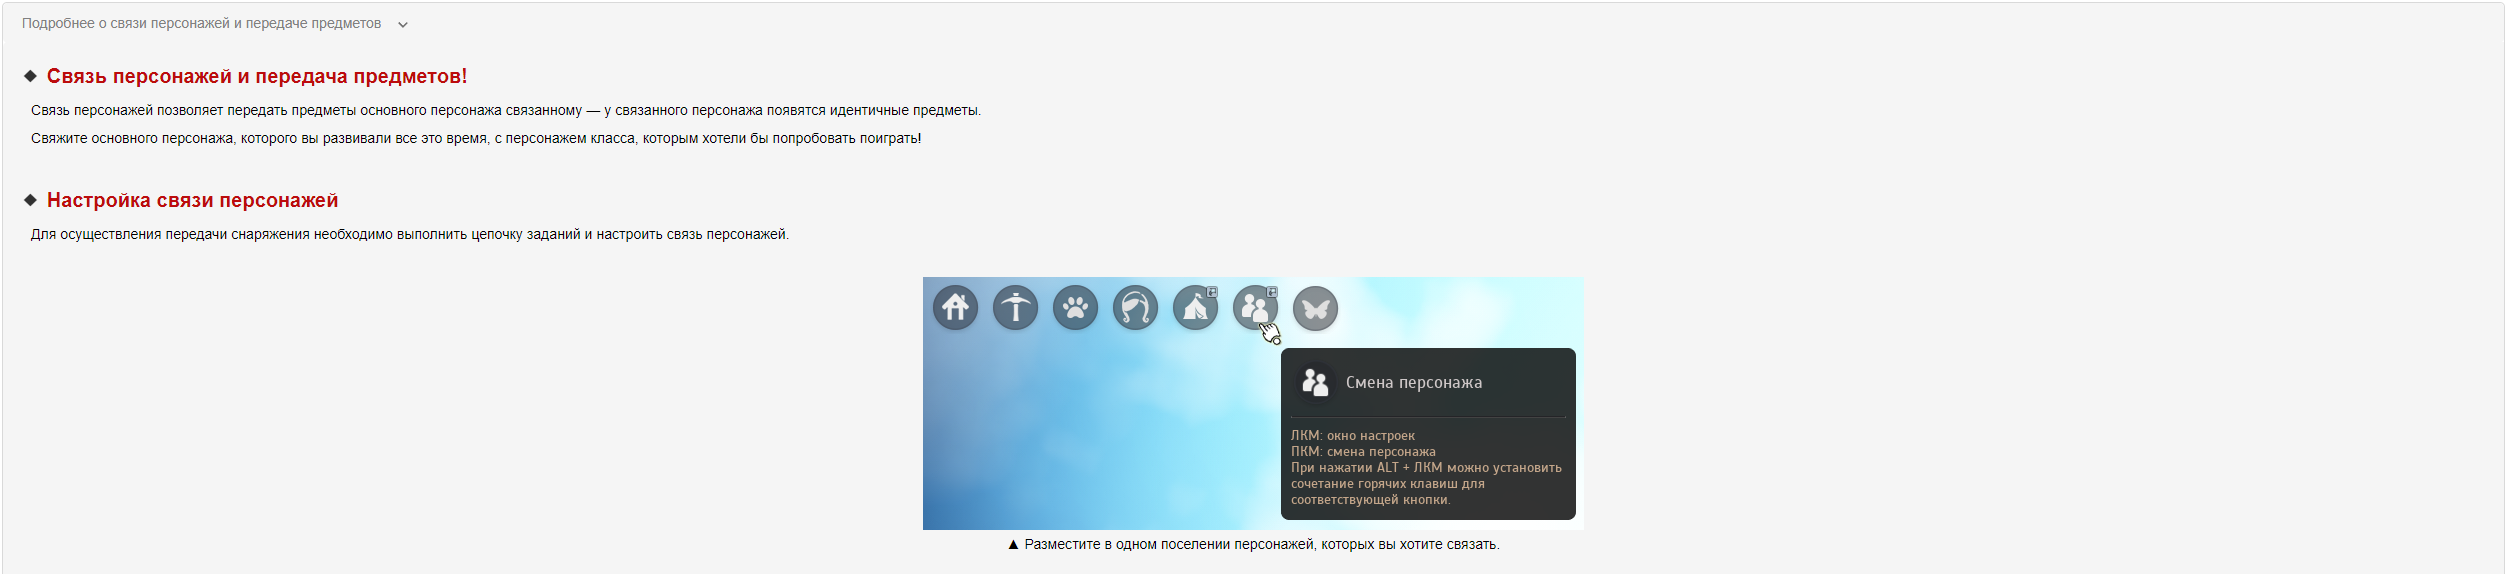Click caption "Разместите в одном поселении персонажей"
Viewport: 2508px width, 574px height.
tap(1253, 545)
